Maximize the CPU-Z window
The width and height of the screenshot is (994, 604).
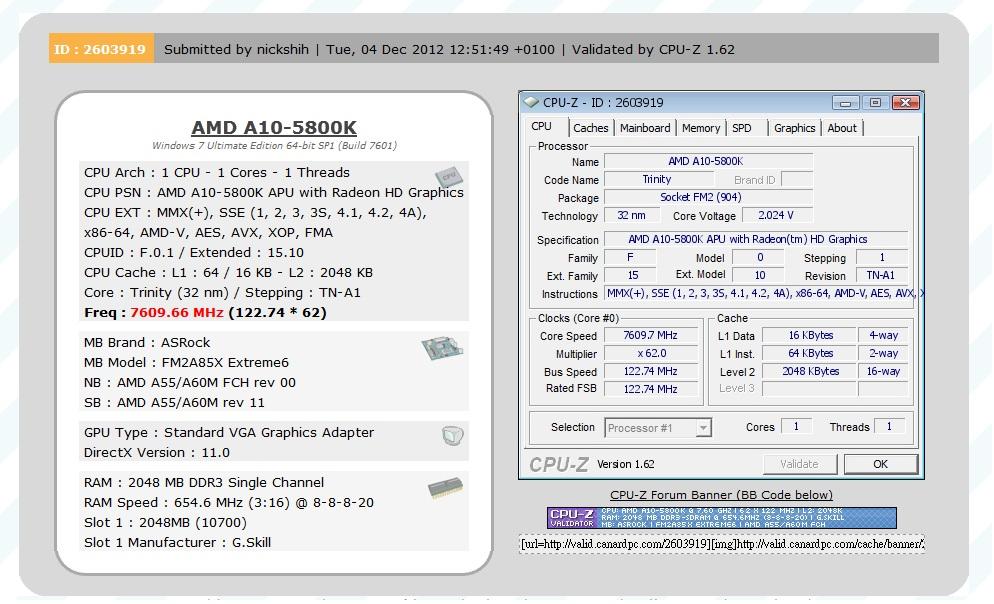click(875, 103)
